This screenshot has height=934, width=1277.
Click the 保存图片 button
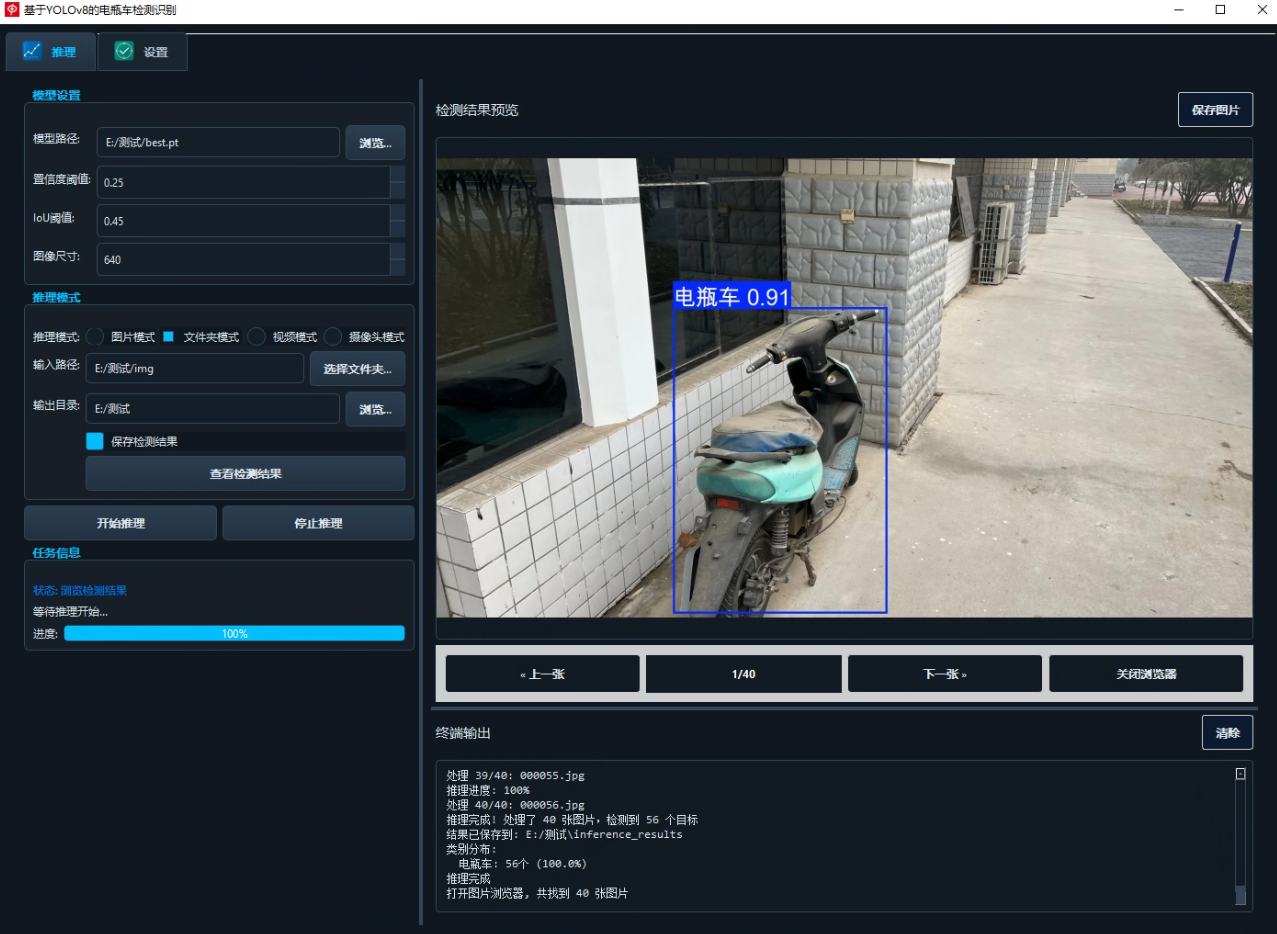1215,110
